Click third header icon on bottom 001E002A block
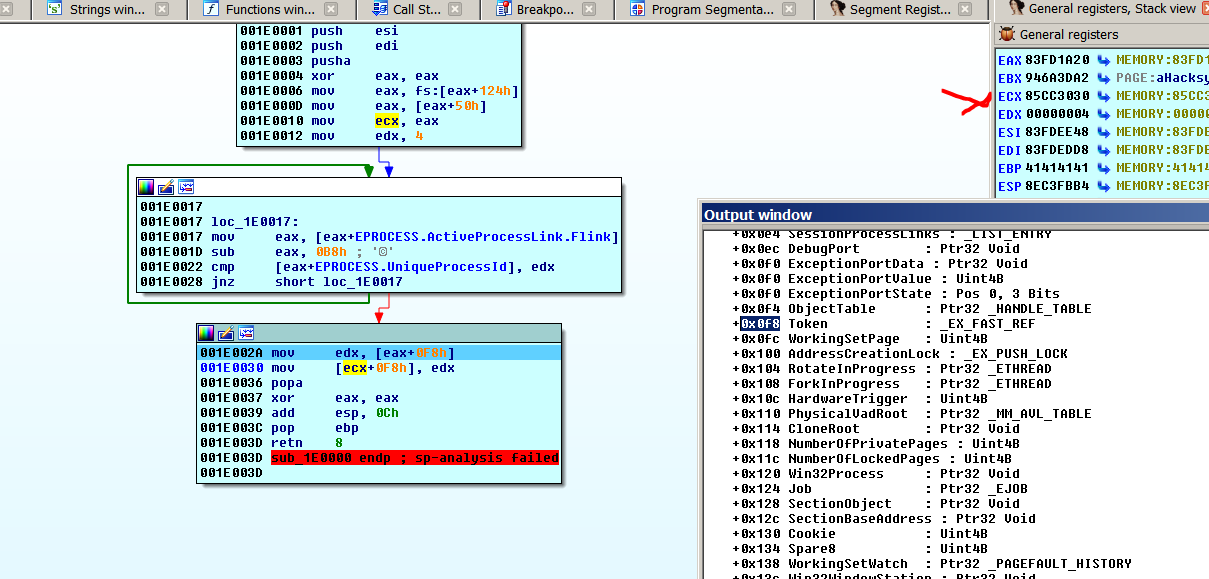This screenshot has width=1209, height=579. 246,333
